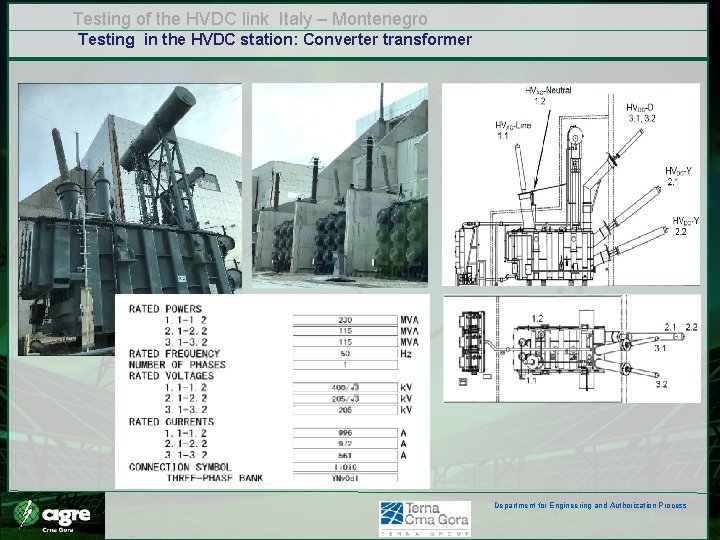Click the 'THREE-PHASE BANK' label

214,478
